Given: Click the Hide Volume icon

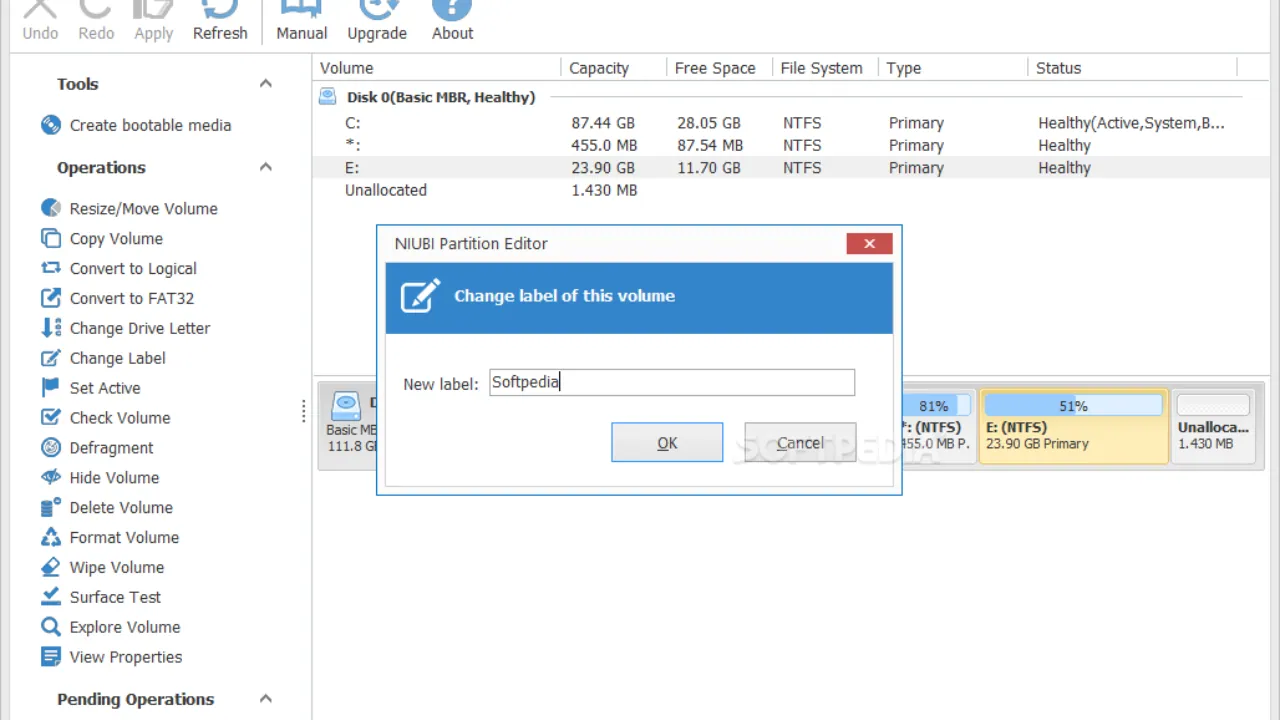Looking at the screenshot, I should 51,478.
